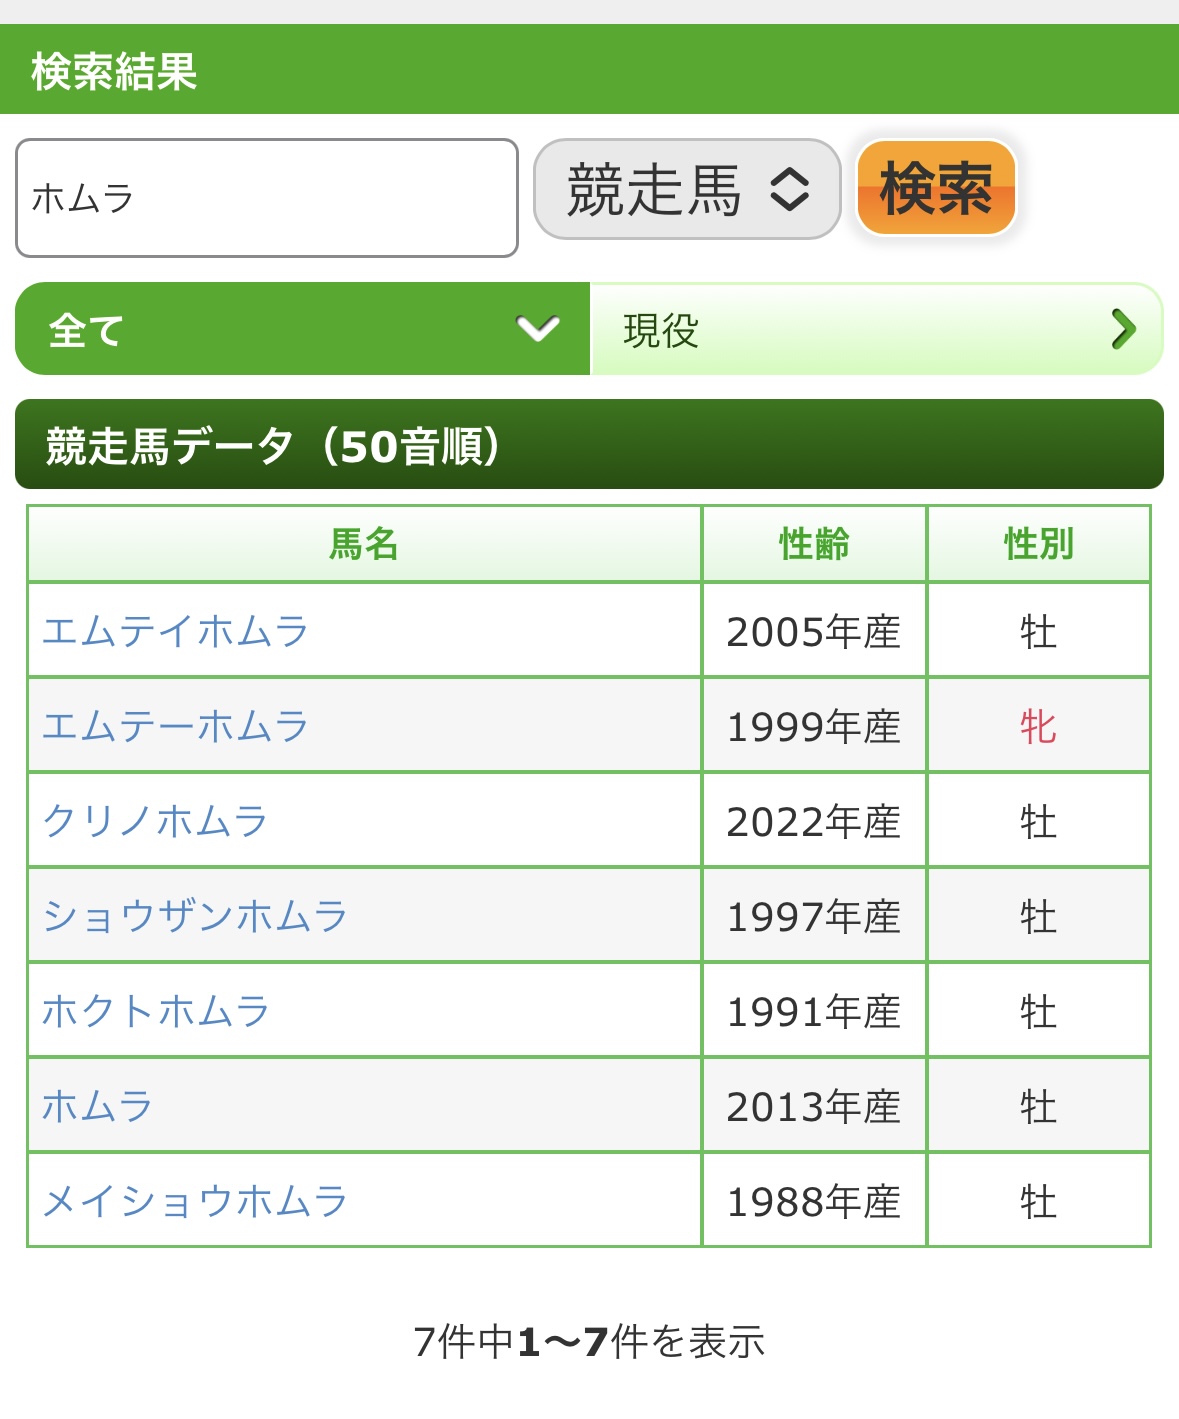1179x1419 pixels.
Task: Open the ホムラ horse link in the table
Action: coord(97,1106)
